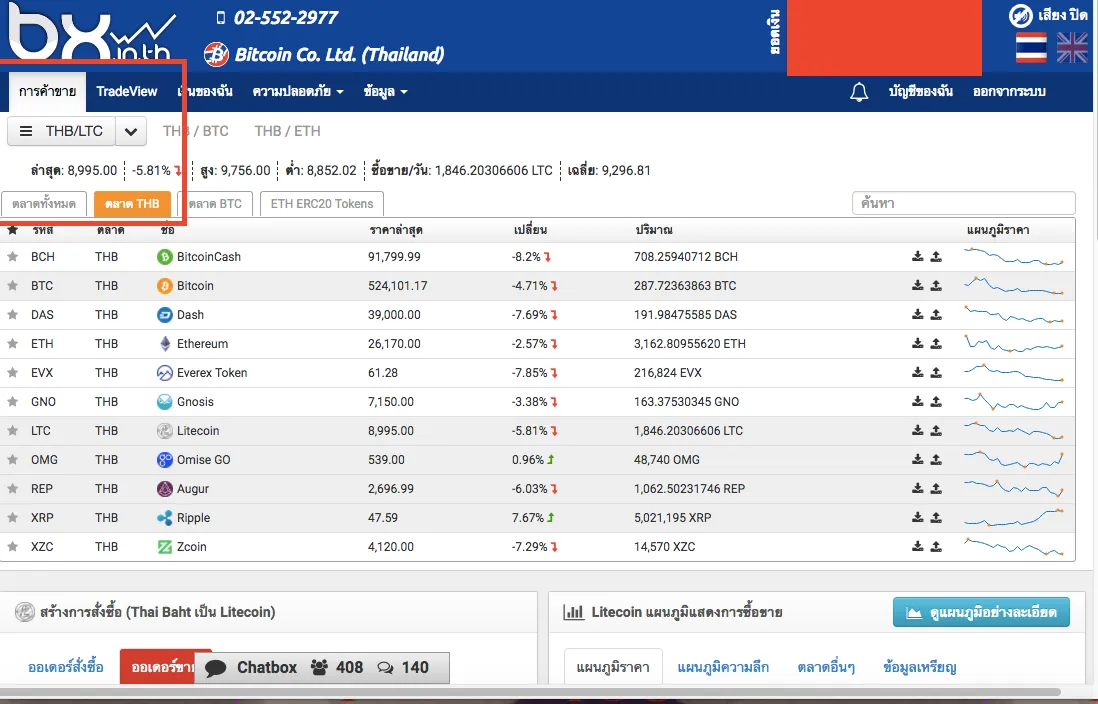Viewport: 1098px width, 704px height.
Task: Toggle favorite star for LTC row
Action: tap(13, 431)
